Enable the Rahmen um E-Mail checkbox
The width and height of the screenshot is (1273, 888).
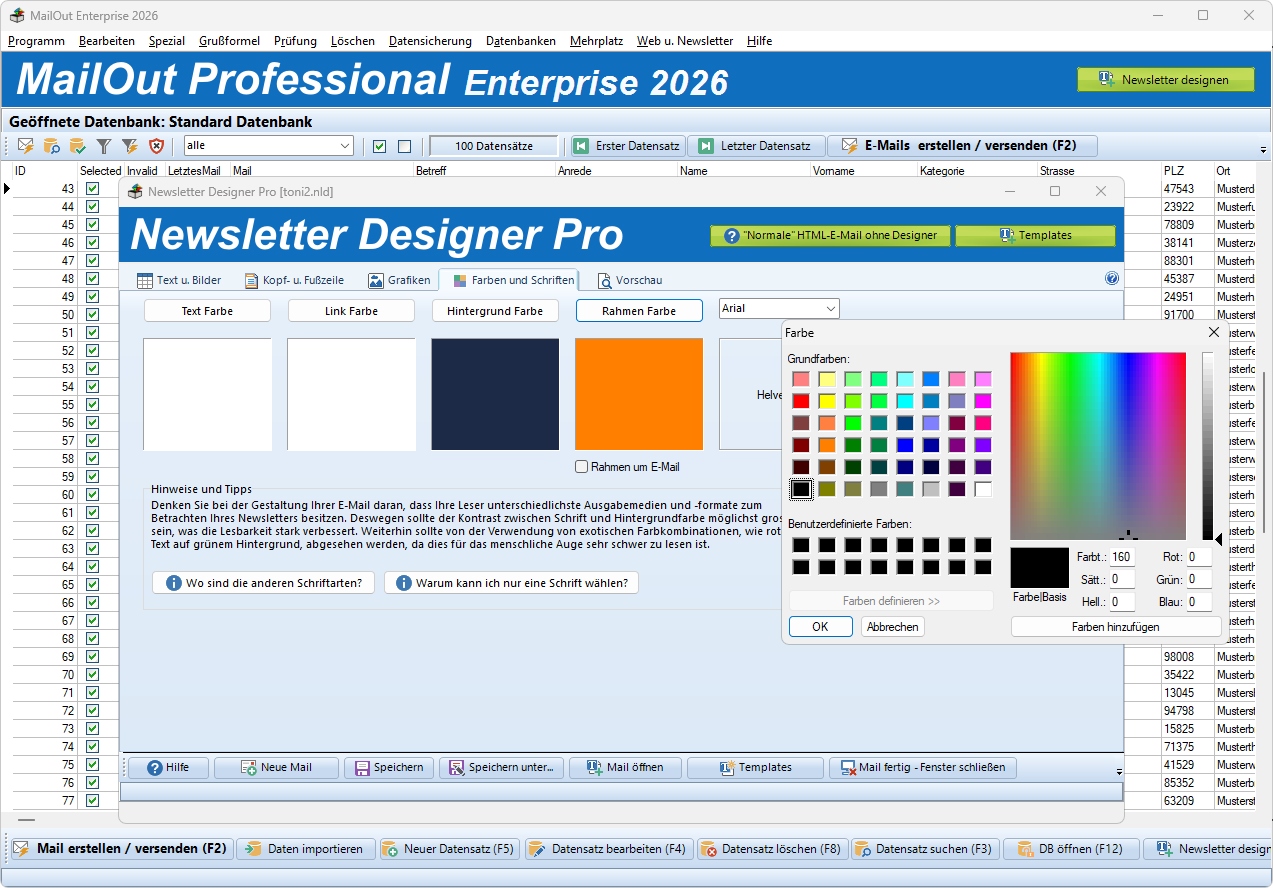(x=582, y=467)
